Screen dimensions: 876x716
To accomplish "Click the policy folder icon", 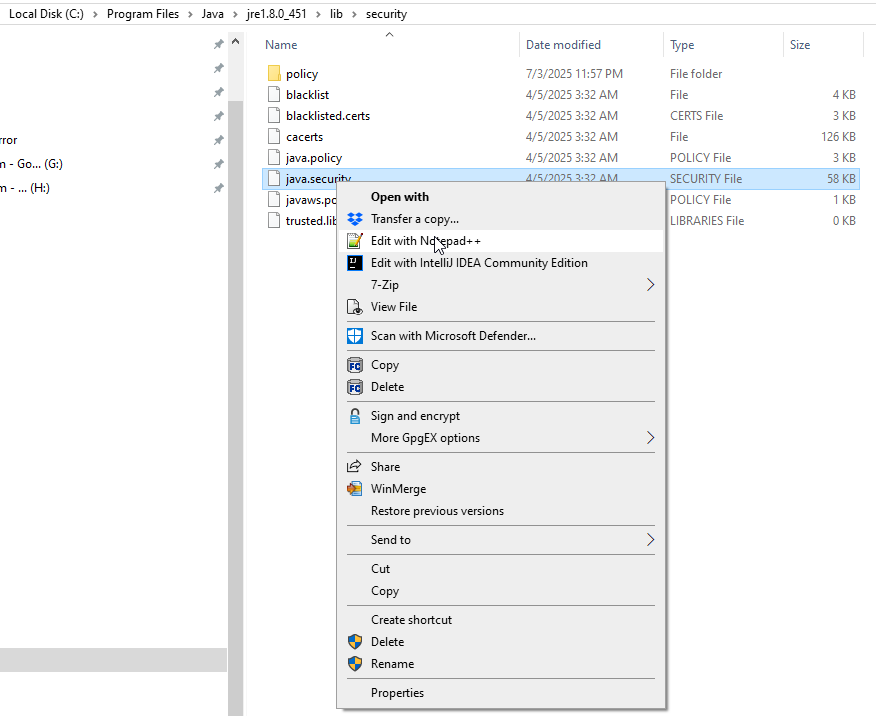I will pyautogui.click(x=274, y=73).
